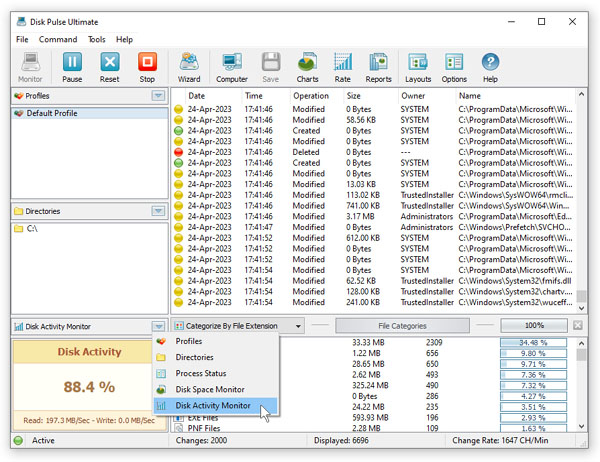Click the 7.32 % progress bar
This screenshot has height=462, width=600.
point(533,385)
